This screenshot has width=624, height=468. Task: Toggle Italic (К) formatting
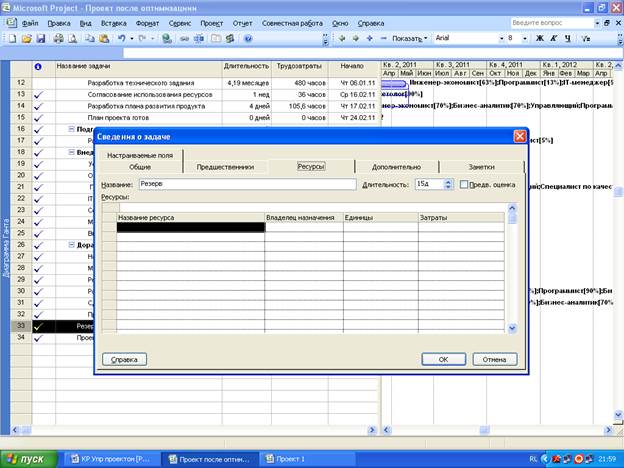[x=553, y=38]
